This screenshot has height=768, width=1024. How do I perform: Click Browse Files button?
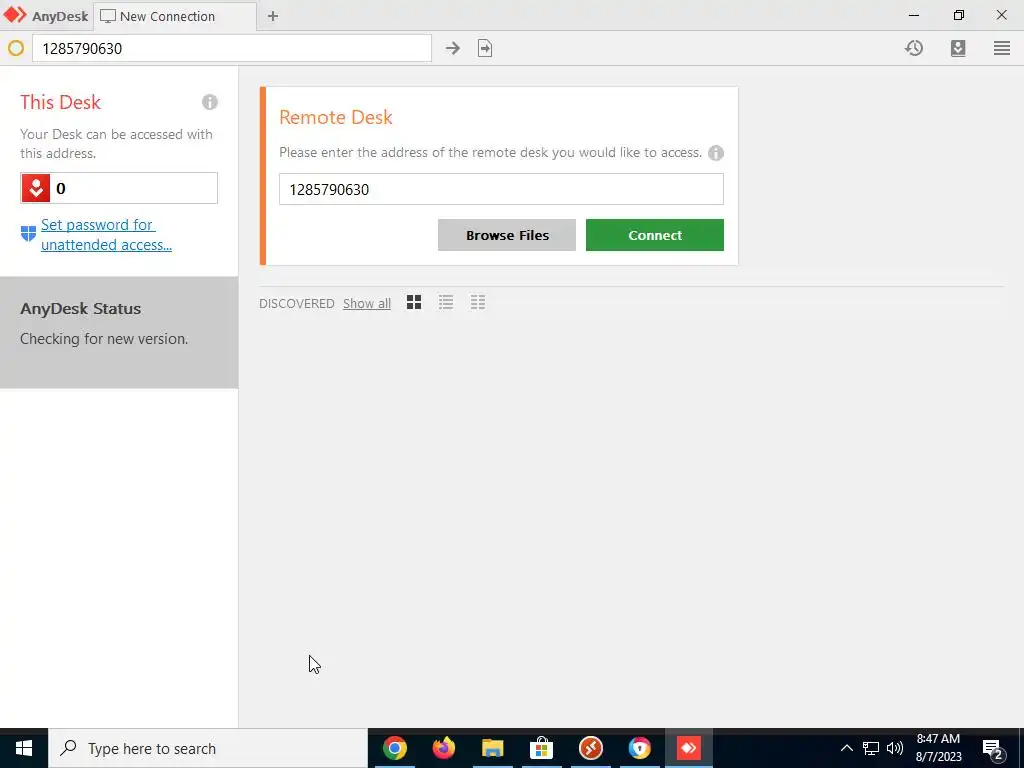click(x=507, y=235)
